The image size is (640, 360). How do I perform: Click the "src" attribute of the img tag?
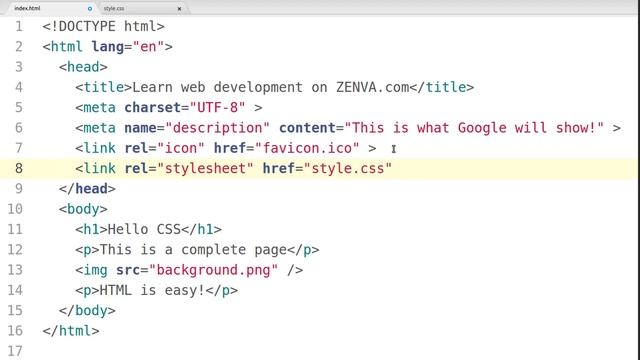click(128, 270)
